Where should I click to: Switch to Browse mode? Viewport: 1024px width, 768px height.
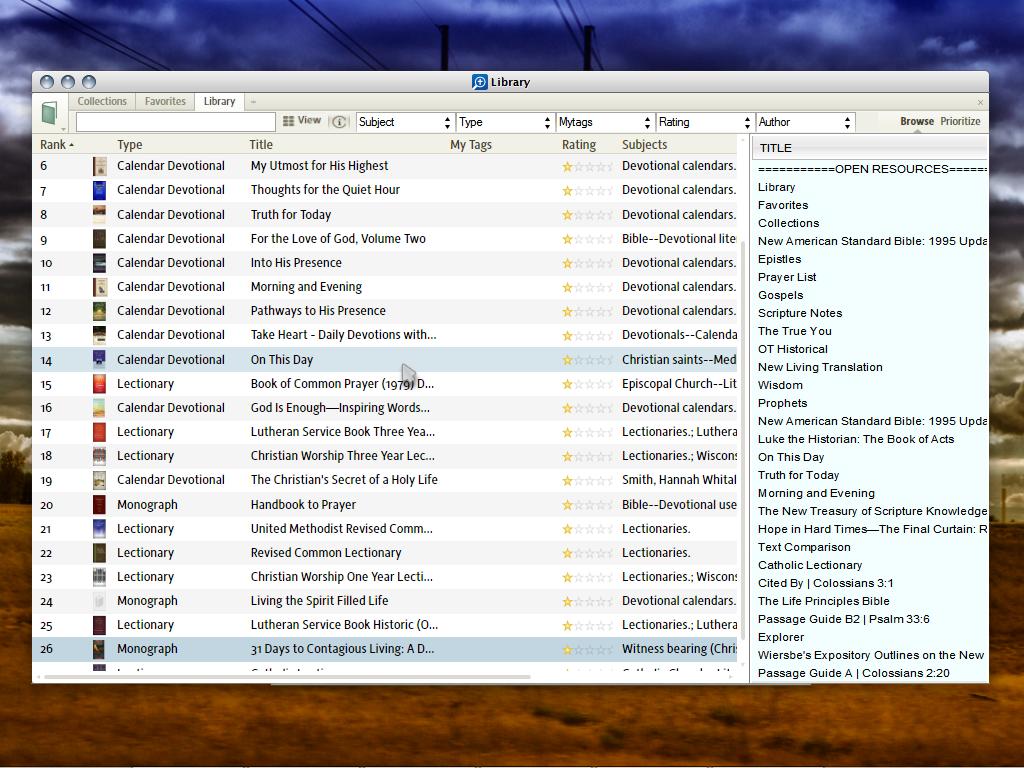(917, 121)
